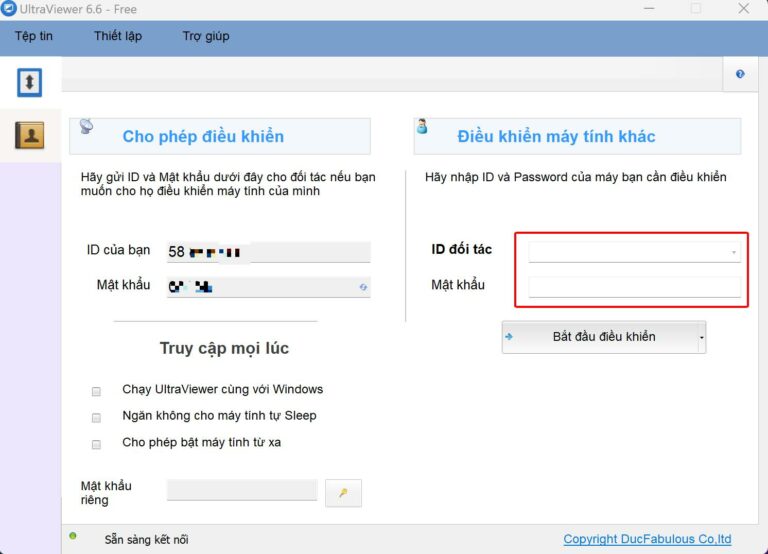Screen dimensions: 768x554
Task: Enable Chạy UltraViewer cùng với Windows checkbox
Action: tap(97, 390)
